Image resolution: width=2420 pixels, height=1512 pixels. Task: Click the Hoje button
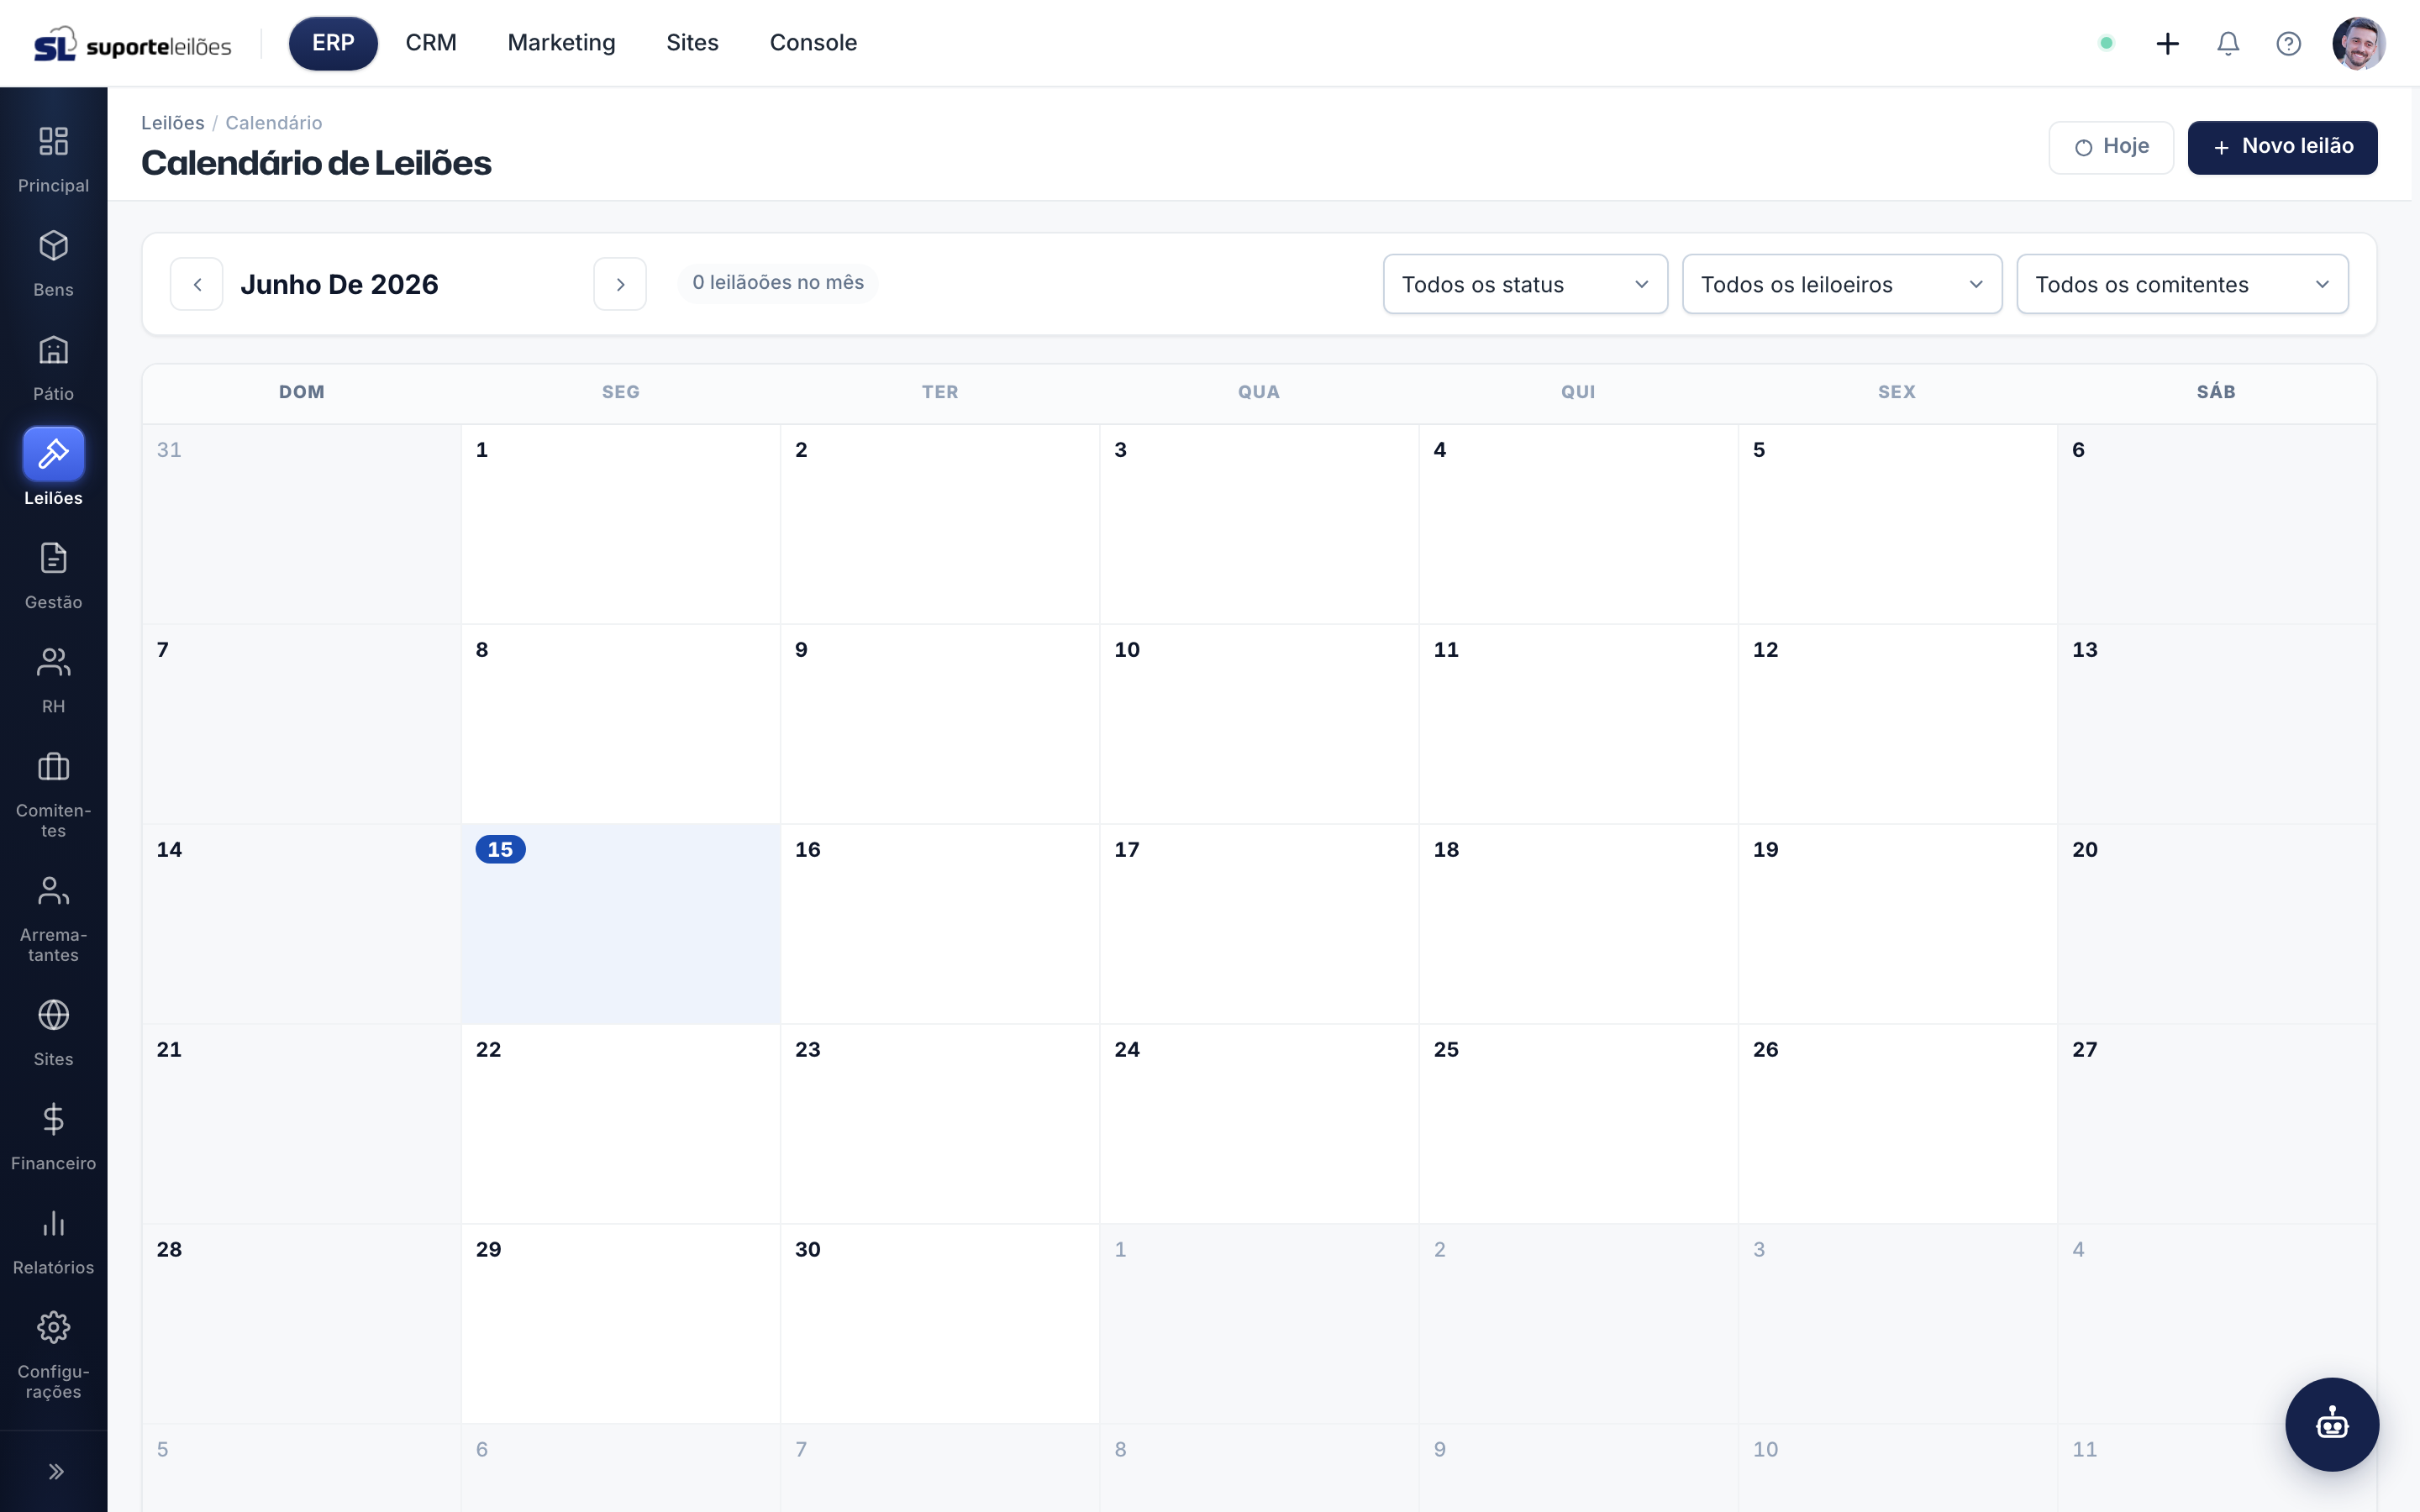pyautogui.click(x=2111, y=147)
